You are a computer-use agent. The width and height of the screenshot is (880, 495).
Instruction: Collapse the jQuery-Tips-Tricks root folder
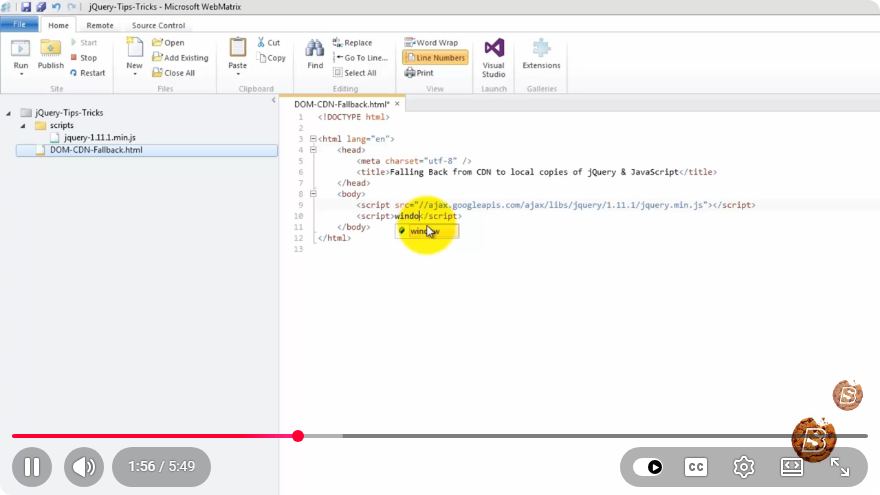8,113
